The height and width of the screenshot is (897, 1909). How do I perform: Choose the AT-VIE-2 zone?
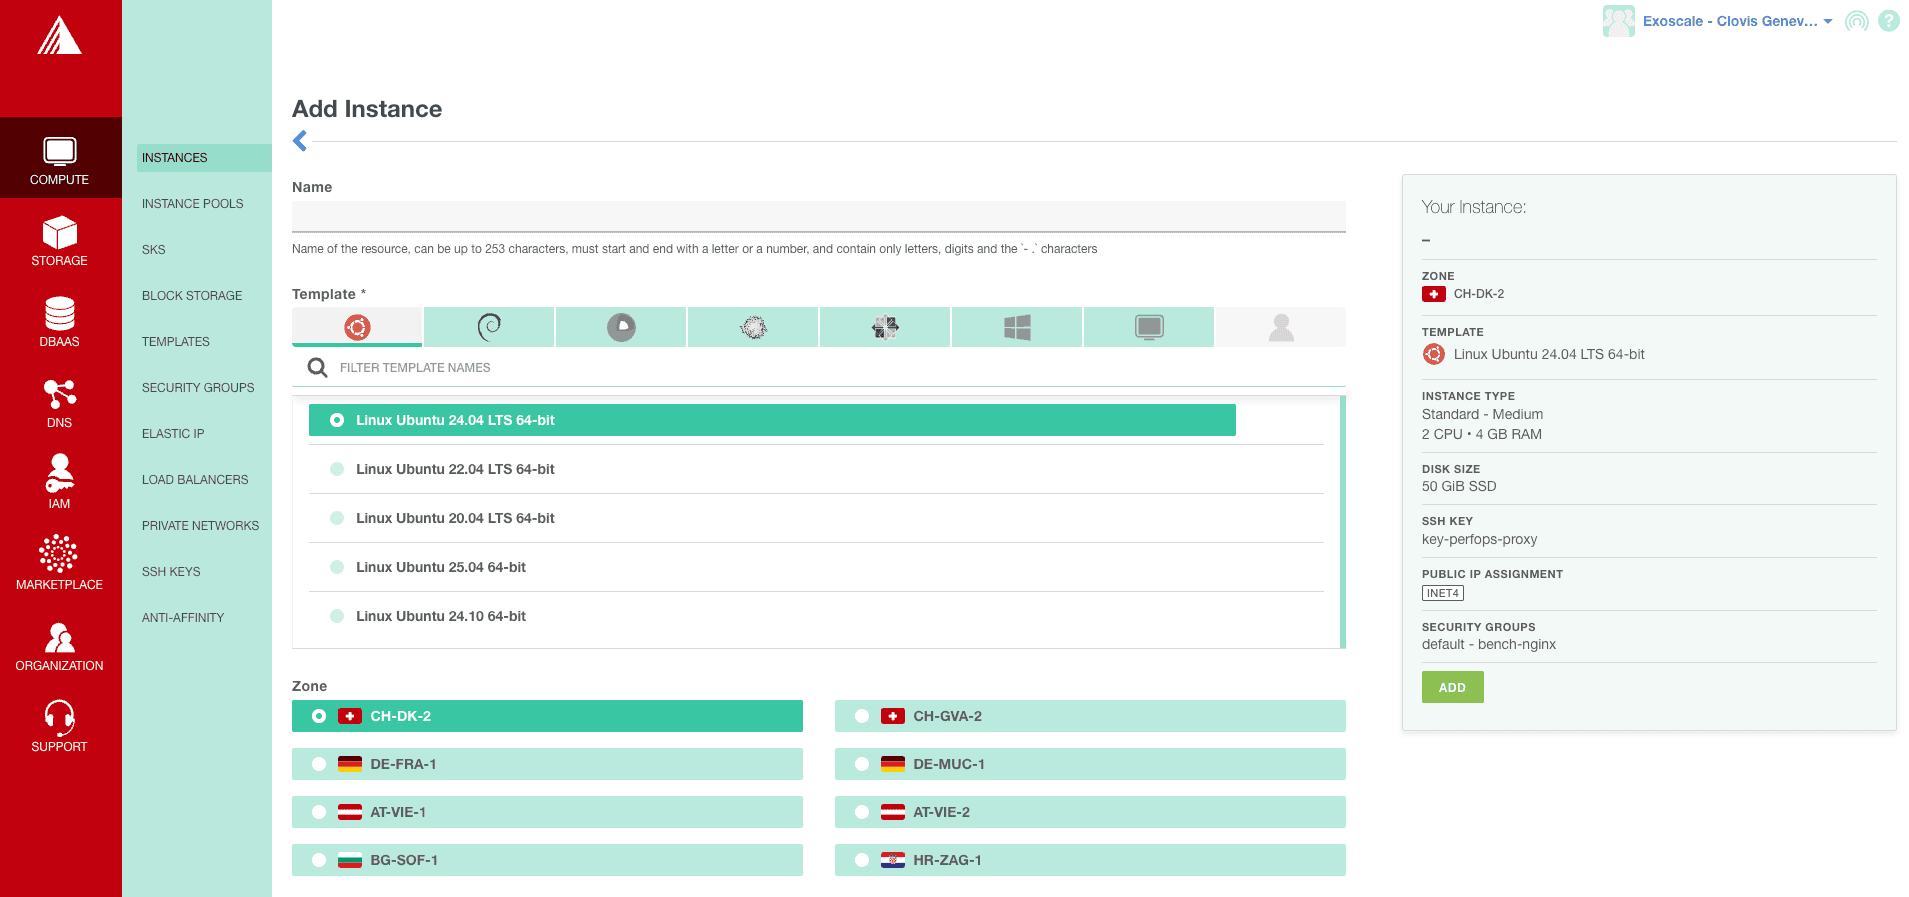[x=1090, y=812]
